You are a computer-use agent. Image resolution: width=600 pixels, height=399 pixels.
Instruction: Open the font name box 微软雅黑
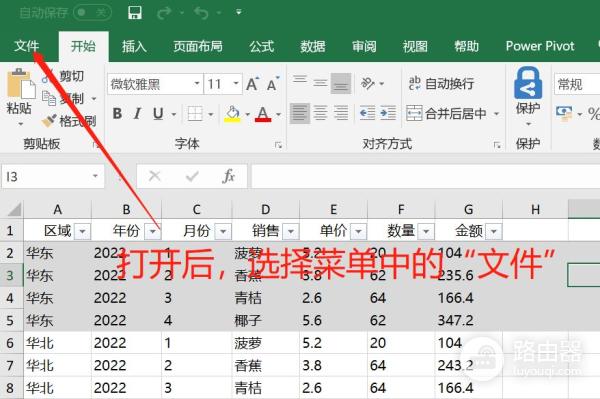tap(155, 84)
